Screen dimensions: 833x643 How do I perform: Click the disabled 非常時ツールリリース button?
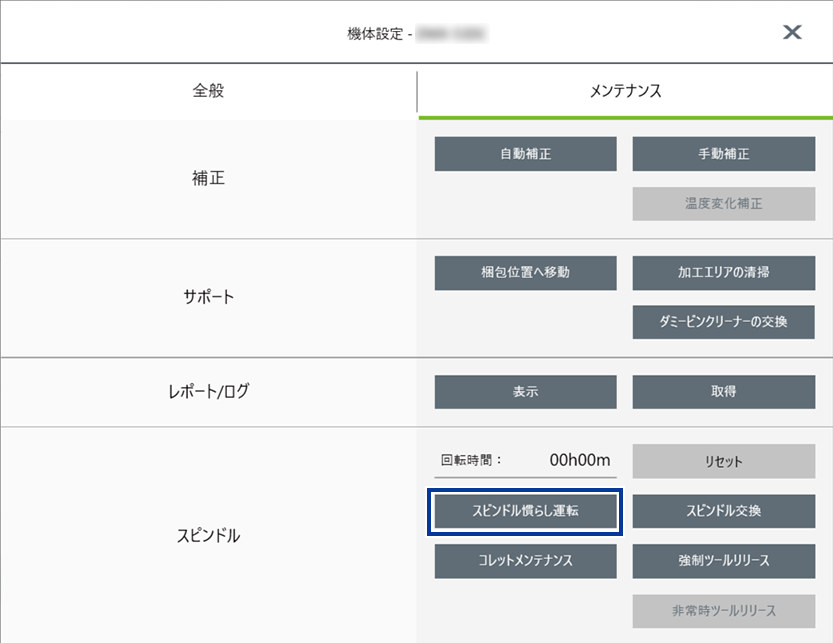tap(724, 611)
